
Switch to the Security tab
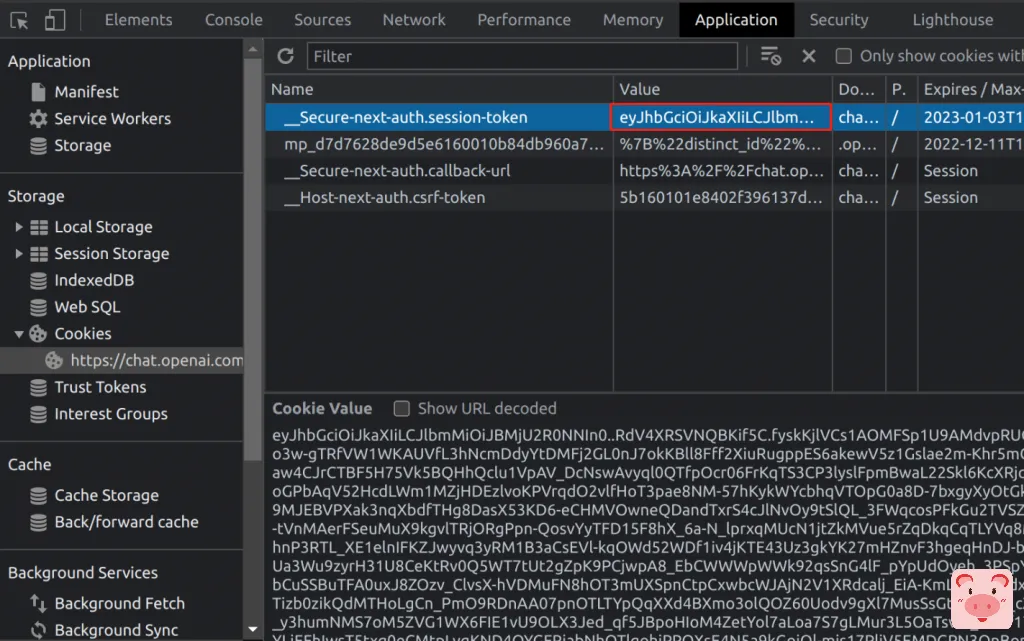pyautogui.click(x=839, y=20)
